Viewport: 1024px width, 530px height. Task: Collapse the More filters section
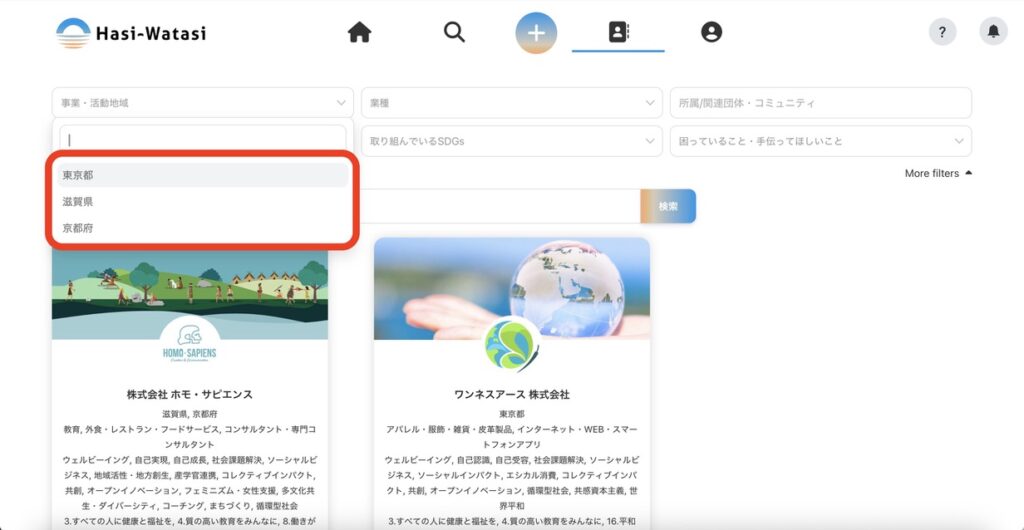point(938,174)
